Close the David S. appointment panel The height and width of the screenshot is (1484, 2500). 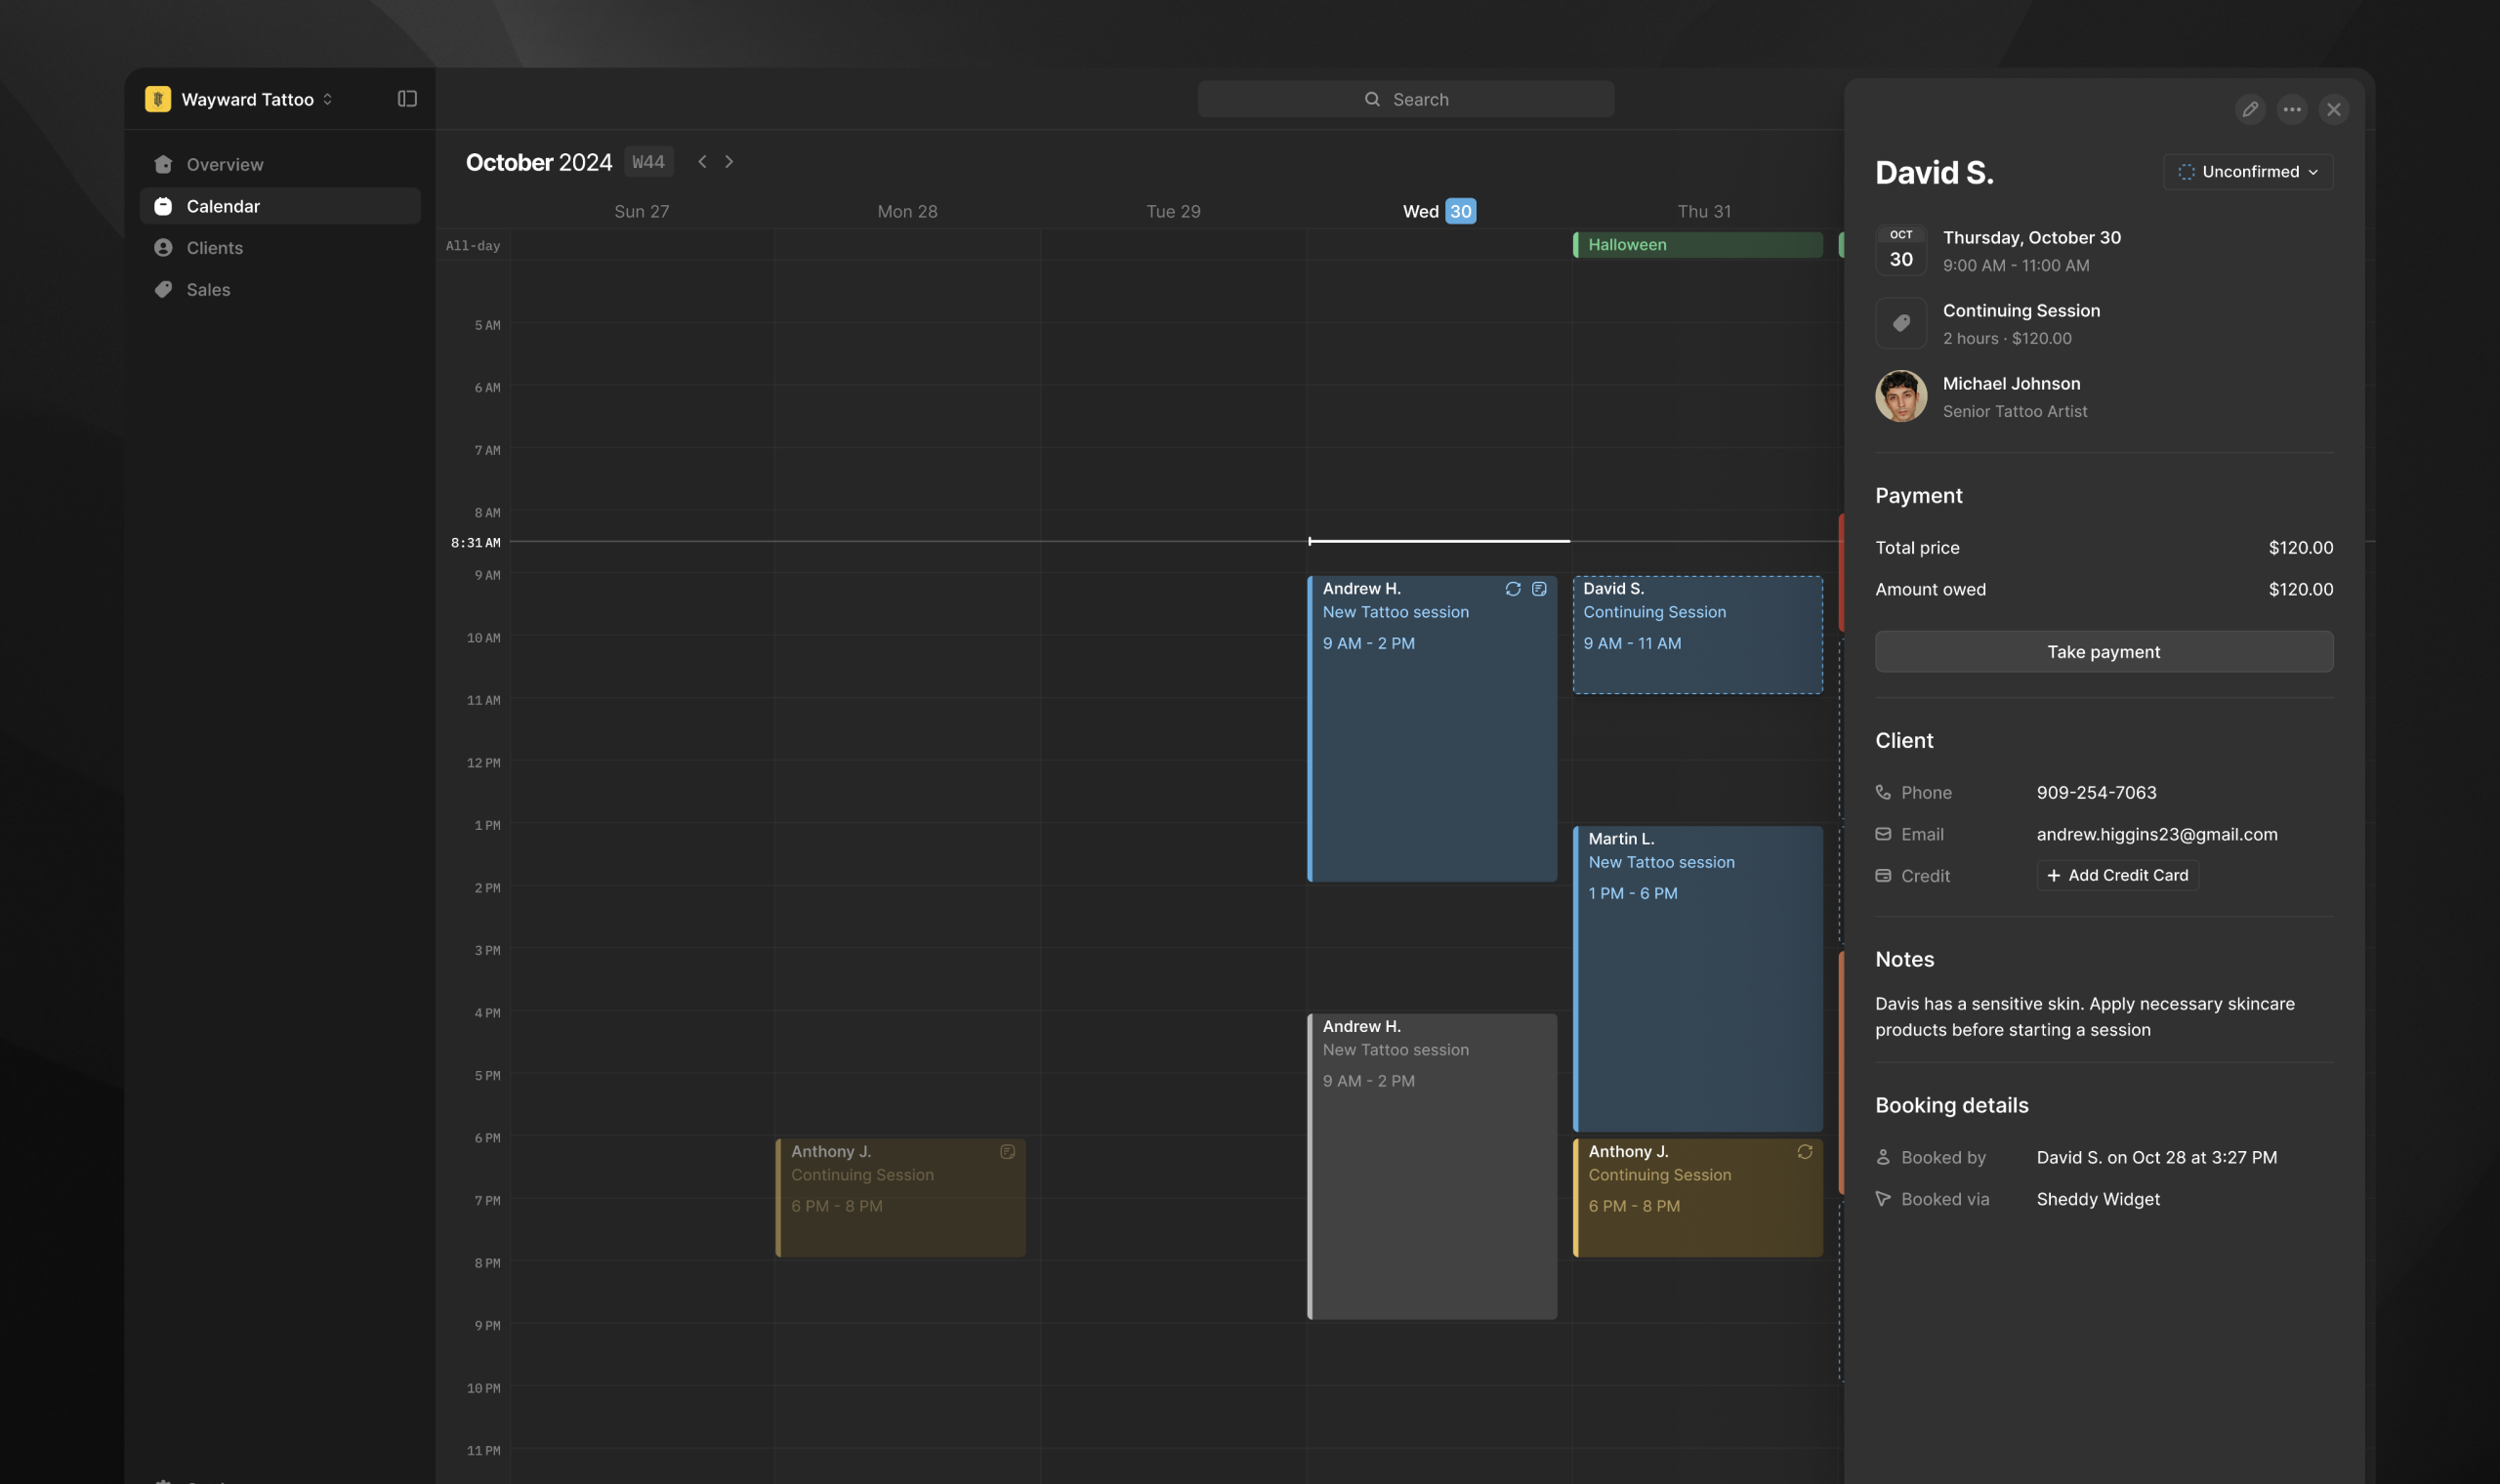click(x=2334, y=110)
